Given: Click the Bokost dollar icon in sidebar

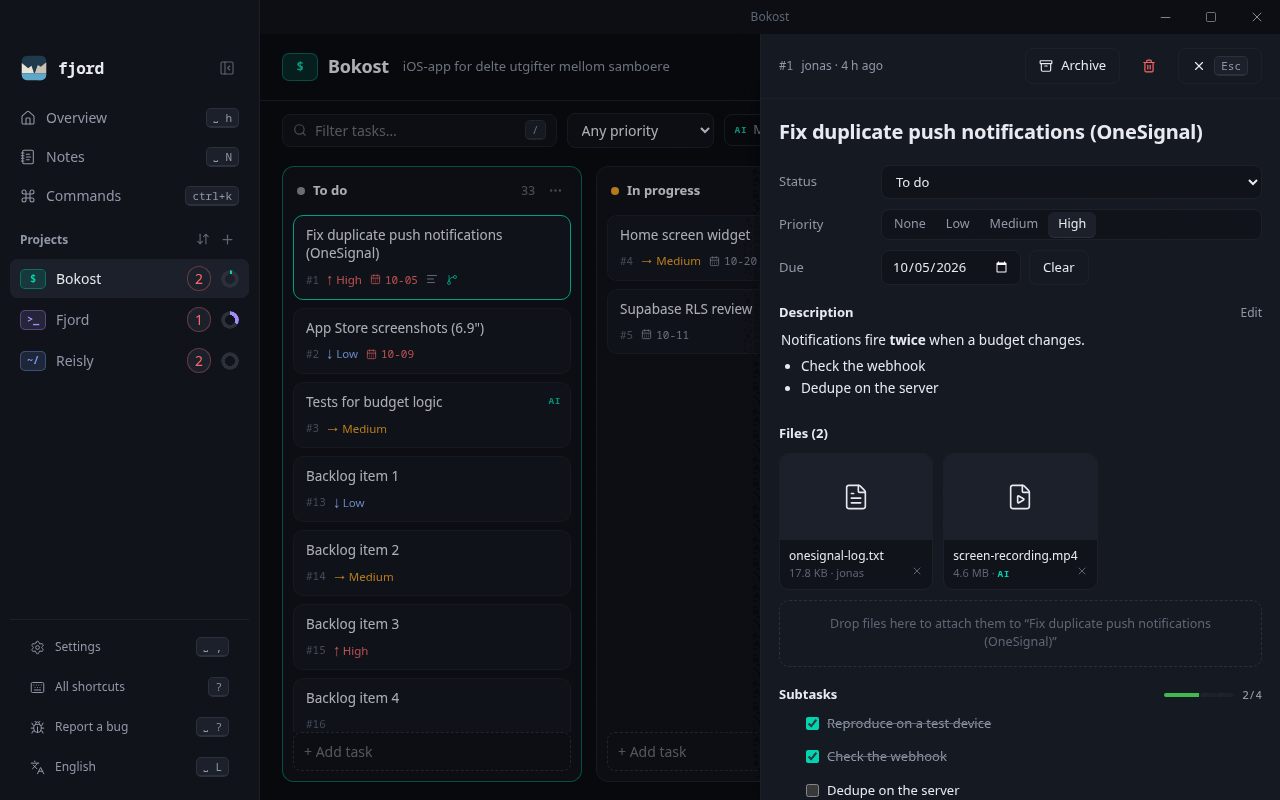Looking at the screenshot, I should pos(33,279).
